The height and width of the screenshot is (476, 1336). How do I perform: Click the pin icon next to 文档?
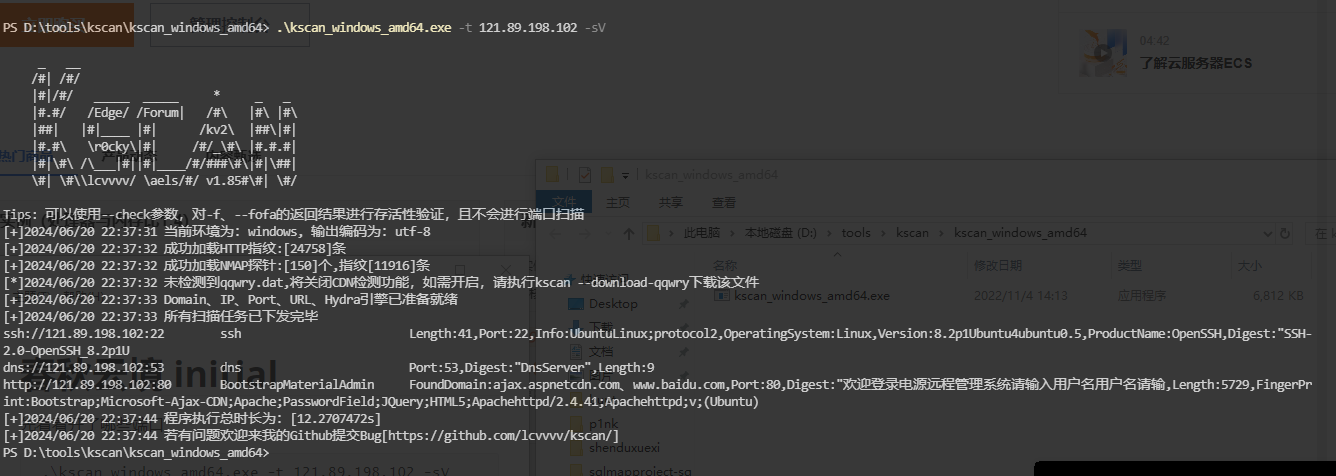pyautogui.click(x=683, y=352)
